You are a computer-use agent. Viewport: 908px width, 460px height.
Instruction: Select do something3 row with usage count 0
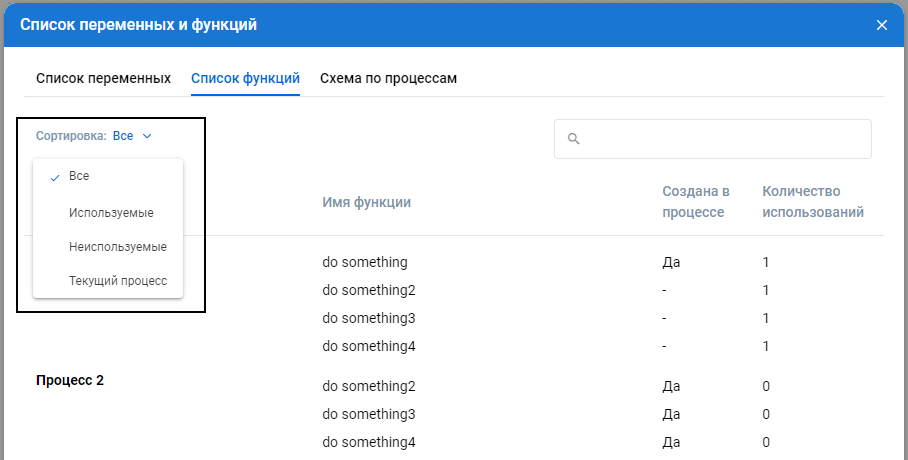tap(368, 414)
